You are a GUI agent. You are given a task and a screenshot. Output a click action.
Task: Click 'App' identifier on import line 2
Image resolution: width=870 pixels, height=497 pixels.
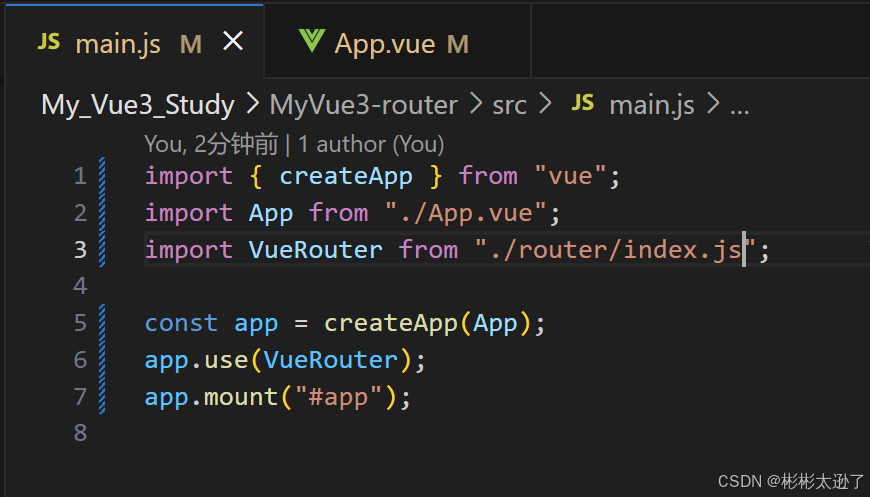point(270,214)
